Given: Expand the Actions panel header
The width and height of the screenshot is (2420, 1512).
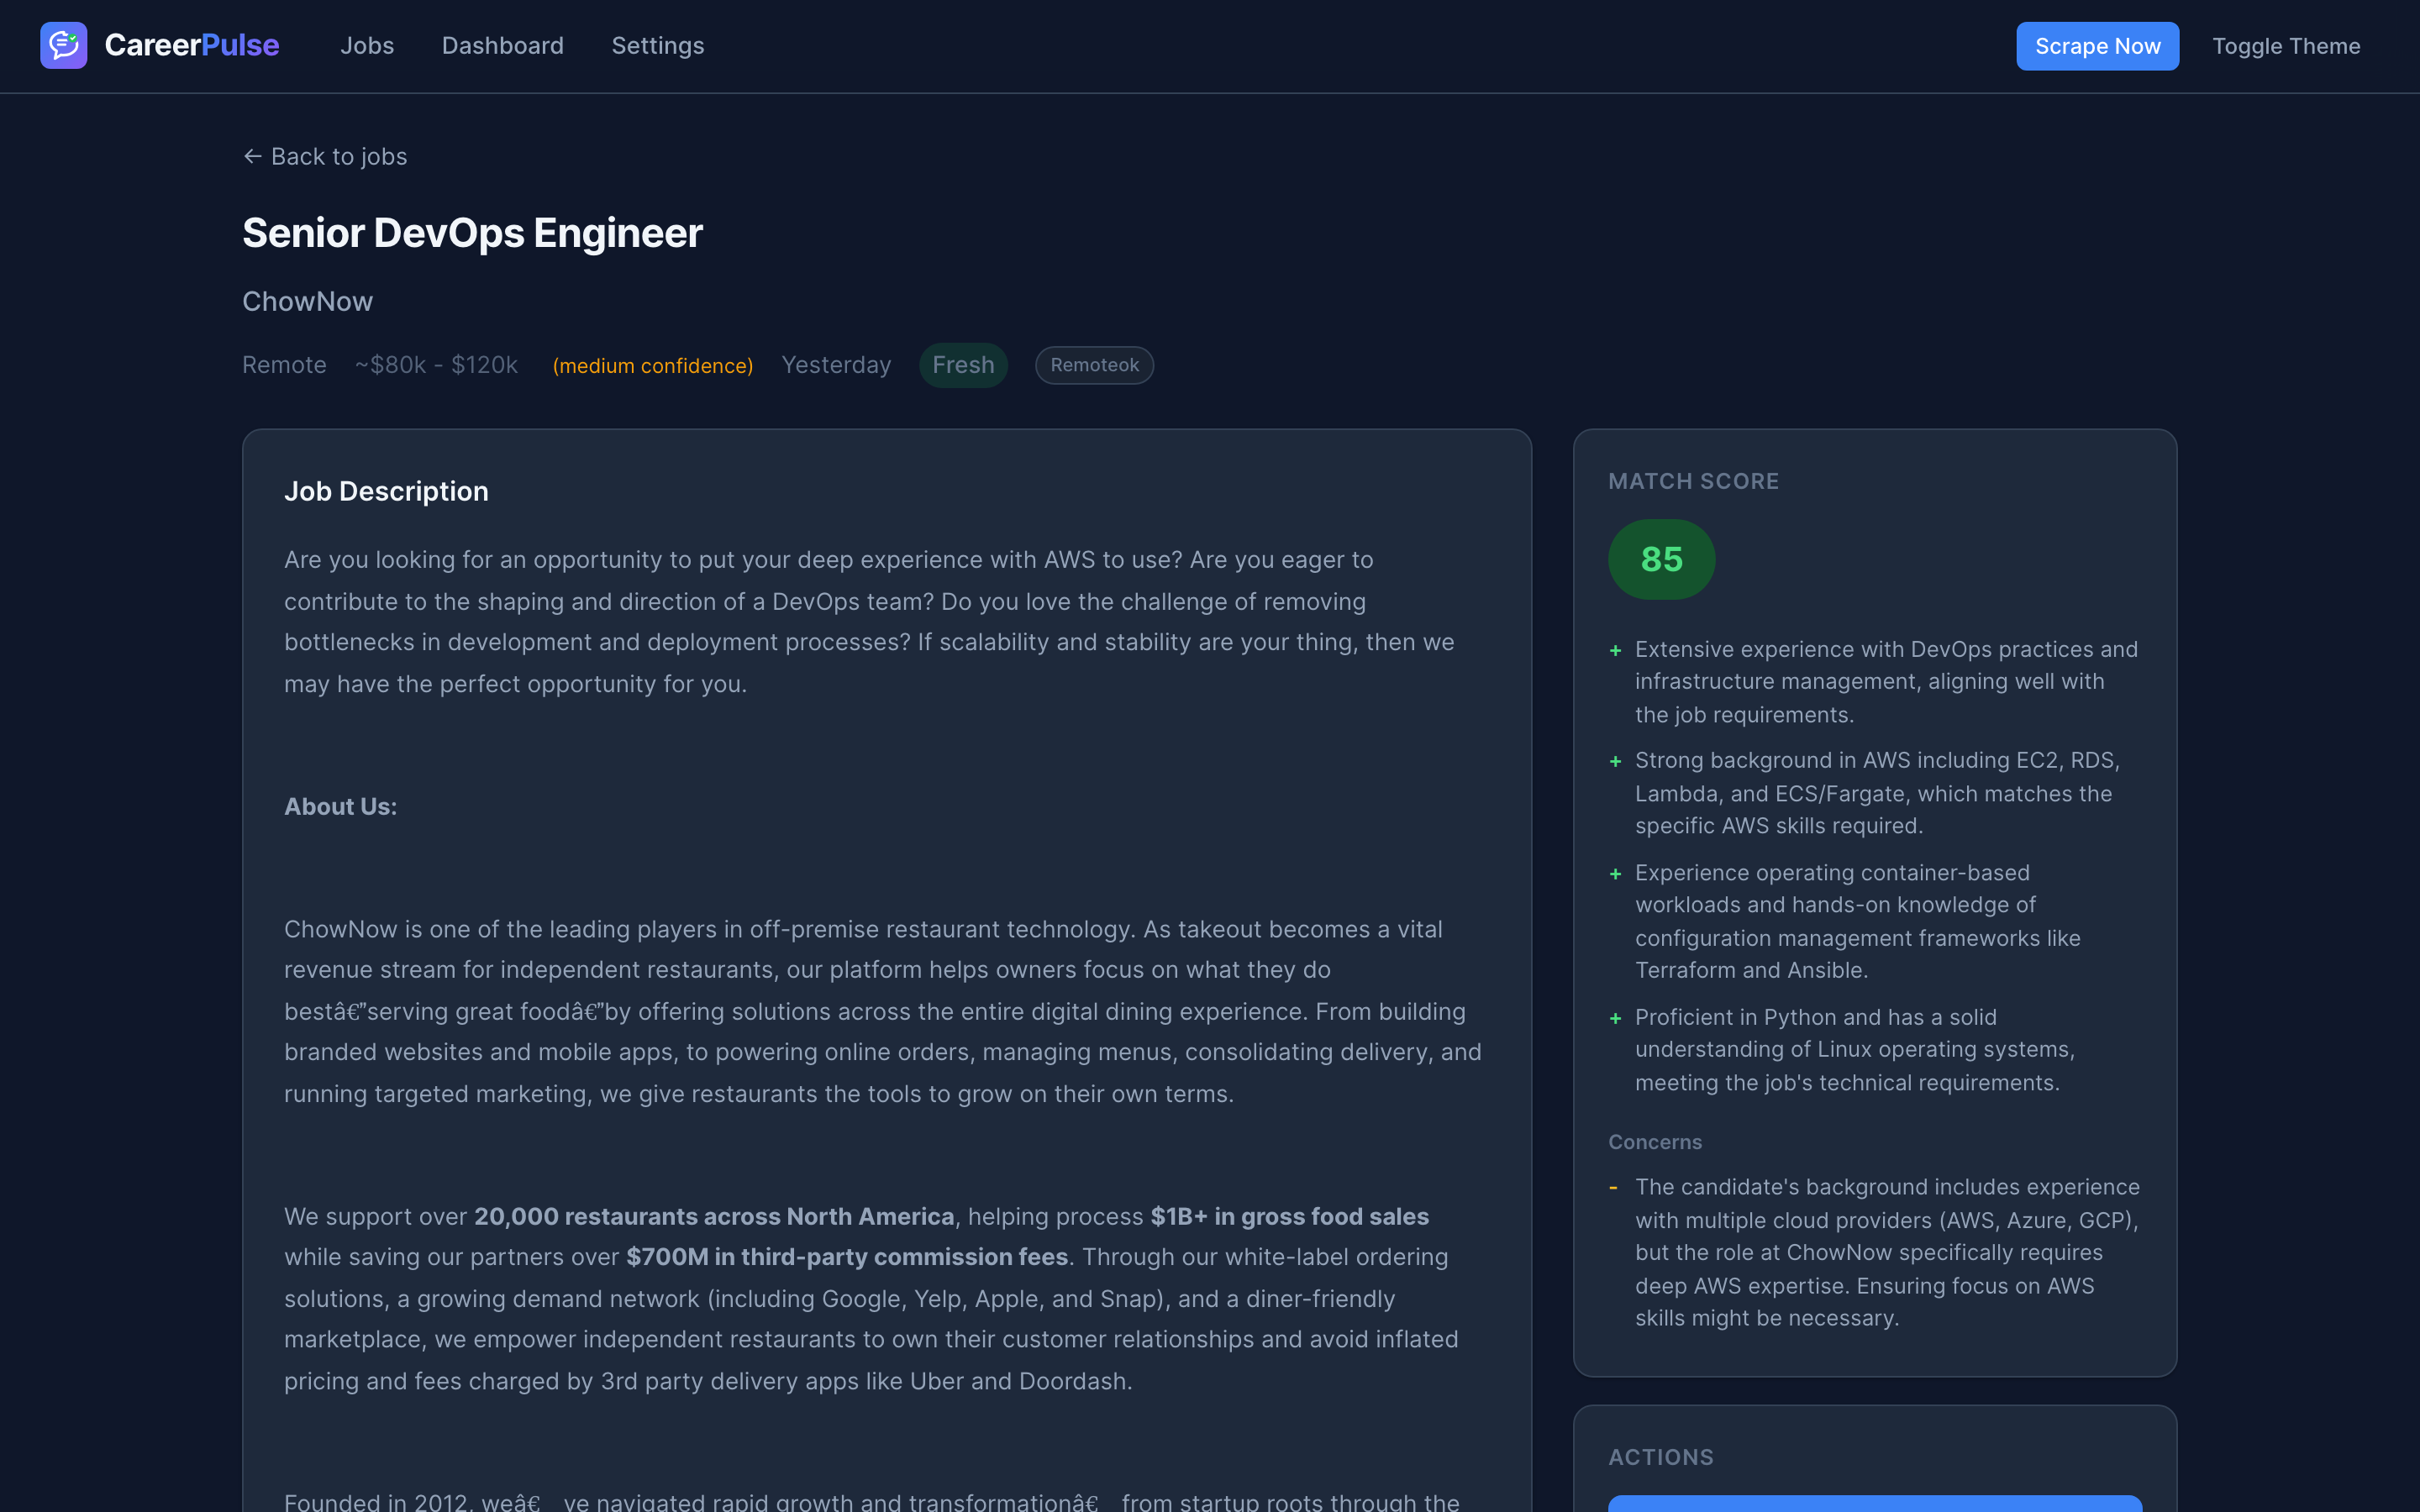Looking at the screenshot, I should tap(1660, 1457).
